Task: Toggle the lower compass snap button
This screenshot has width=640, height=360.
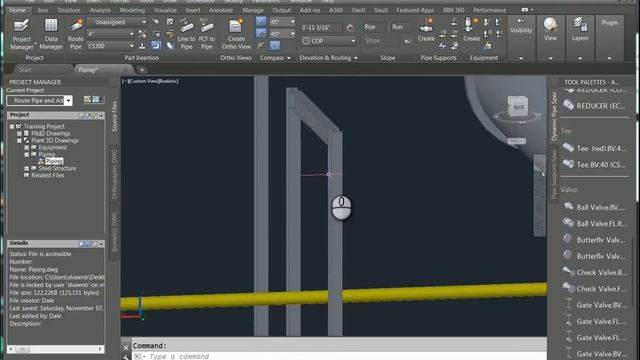Action: tap(261, 34)
